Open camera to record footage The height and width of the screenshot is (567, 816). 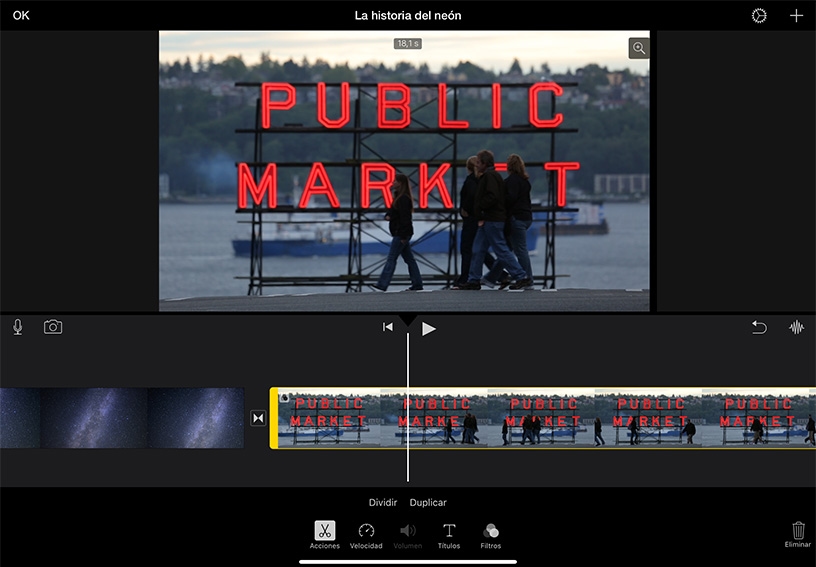point(53,327)
